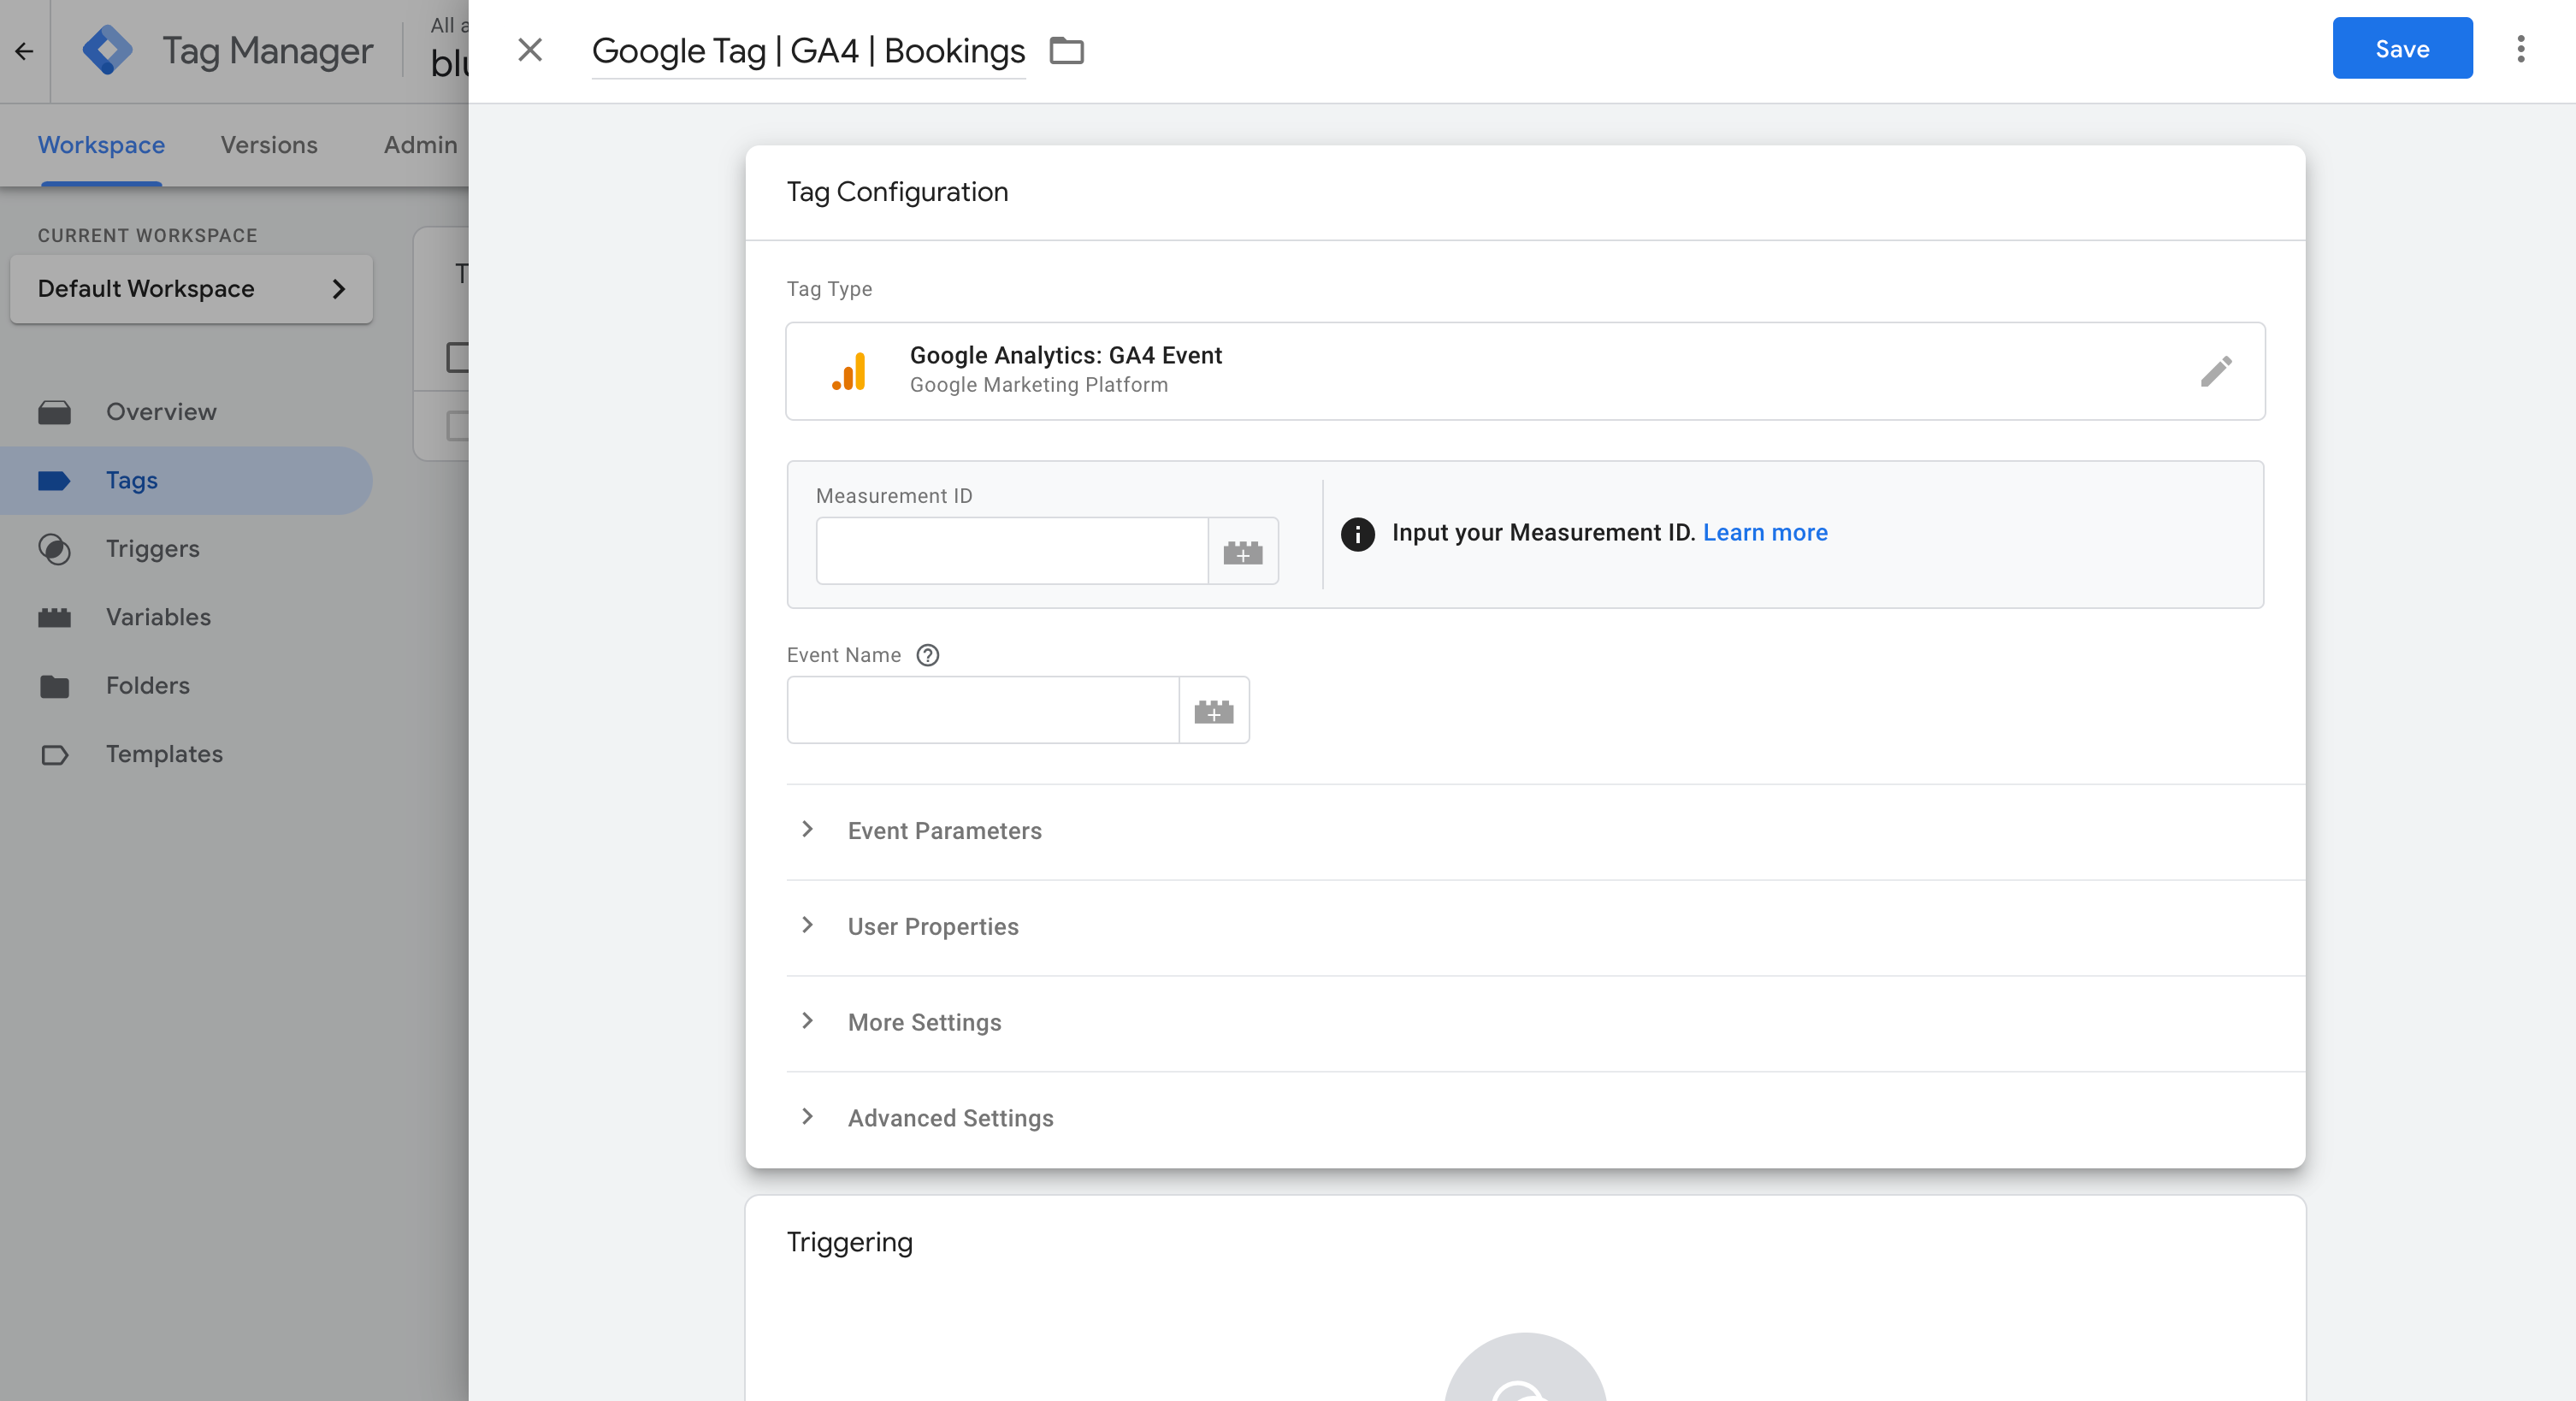Click the Tag Manager logo

[x=107, y=50]
